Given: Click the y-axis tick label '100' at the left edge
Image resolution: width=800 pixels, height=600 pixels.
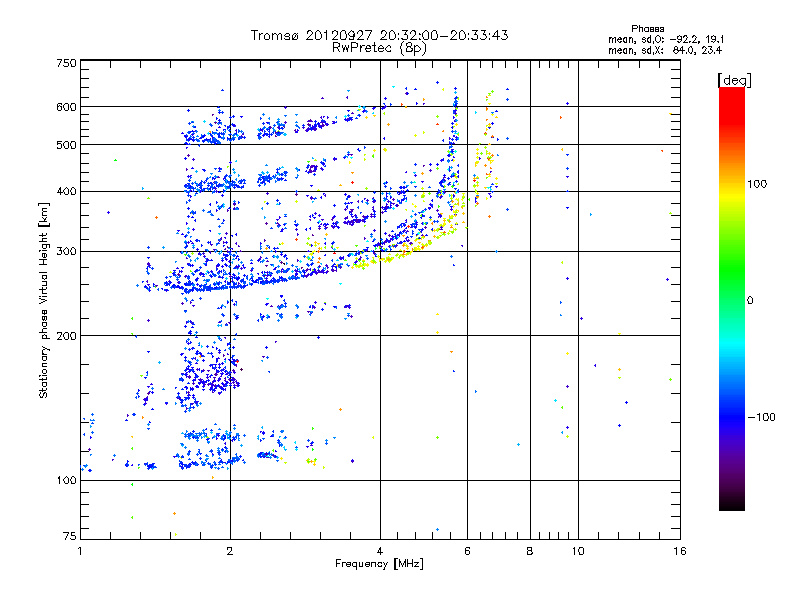Looking at the screenshot, I should tap(66, 480).
